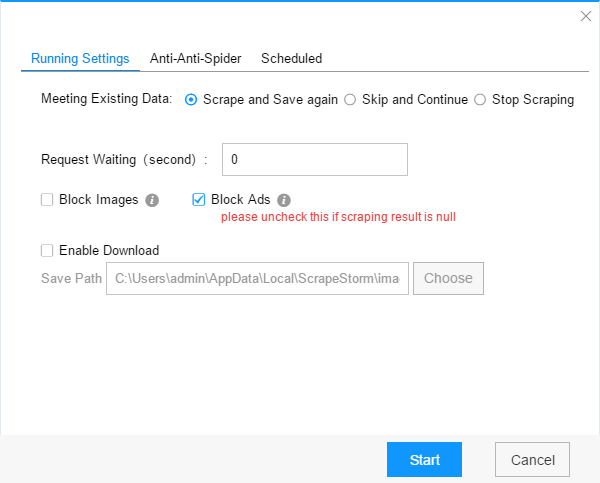Close the settings dialog with X

(x=586, y=16)
